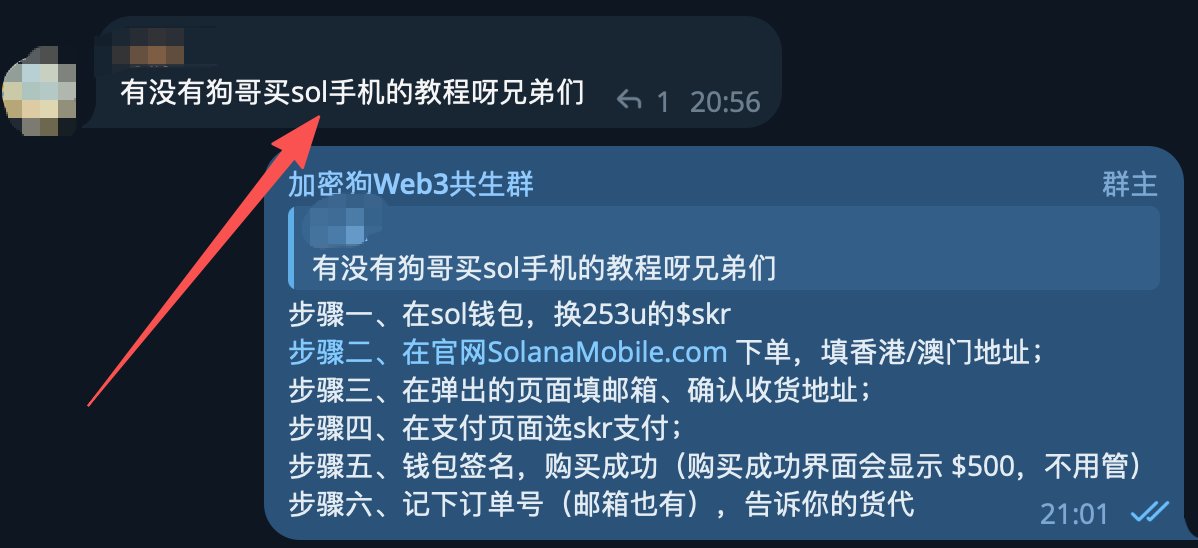Viewport: 1198px width, 548px height.
Task: Select the 20:56 timestamp
Action: [x=725, y=102]
